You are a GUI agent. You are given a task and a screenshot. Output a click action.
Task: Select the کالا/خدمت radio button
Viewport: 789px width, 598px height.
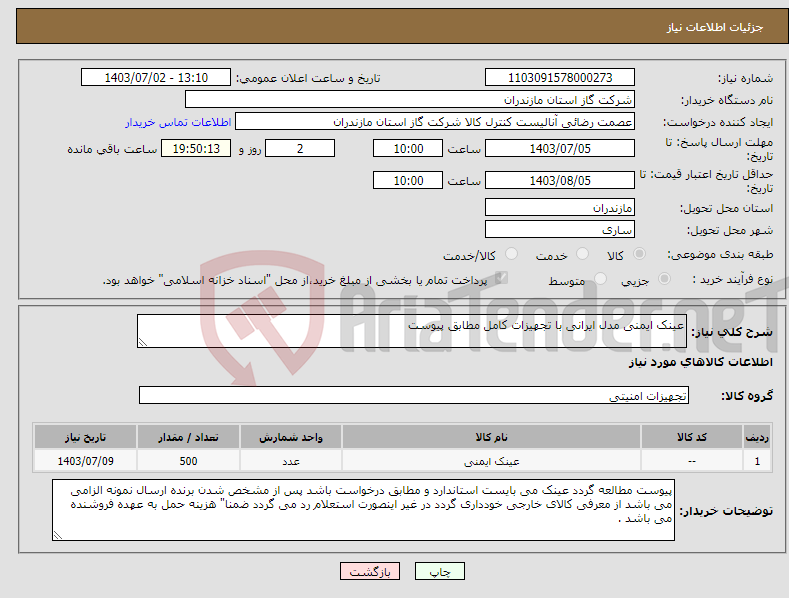point(511,254)
